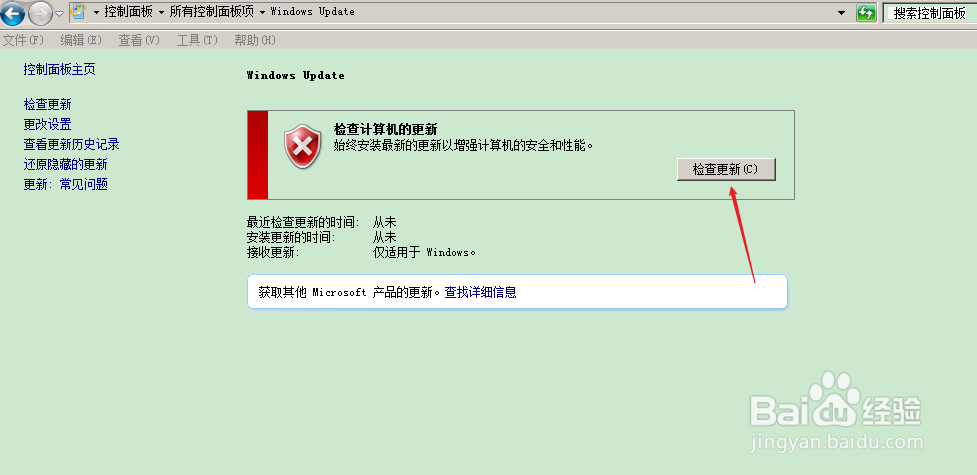The height and width of the screenshot is (475, 977).
Task: Open the 查看(V) menu
Action: coord(140,40)
